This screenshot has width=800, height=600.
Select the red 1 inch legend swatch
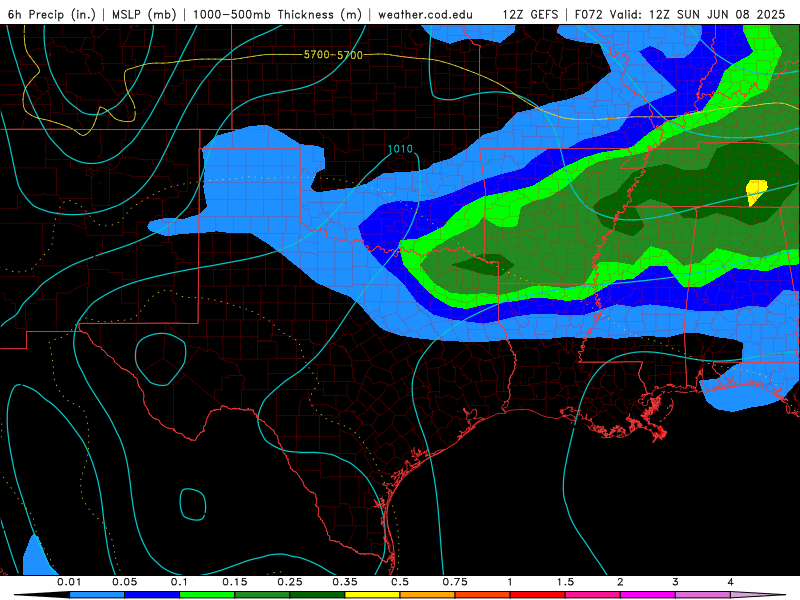click(x=538, y=595)
